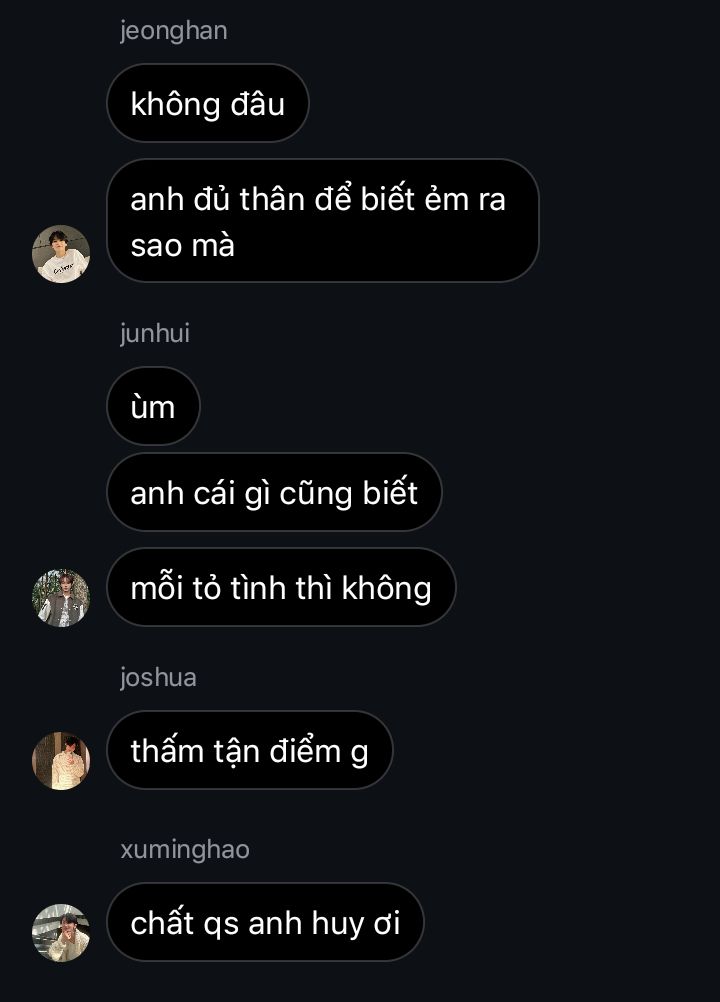Tap the xuminghao sender name
The width and height of the screenshot is (720, 1002).
point(185,850)
